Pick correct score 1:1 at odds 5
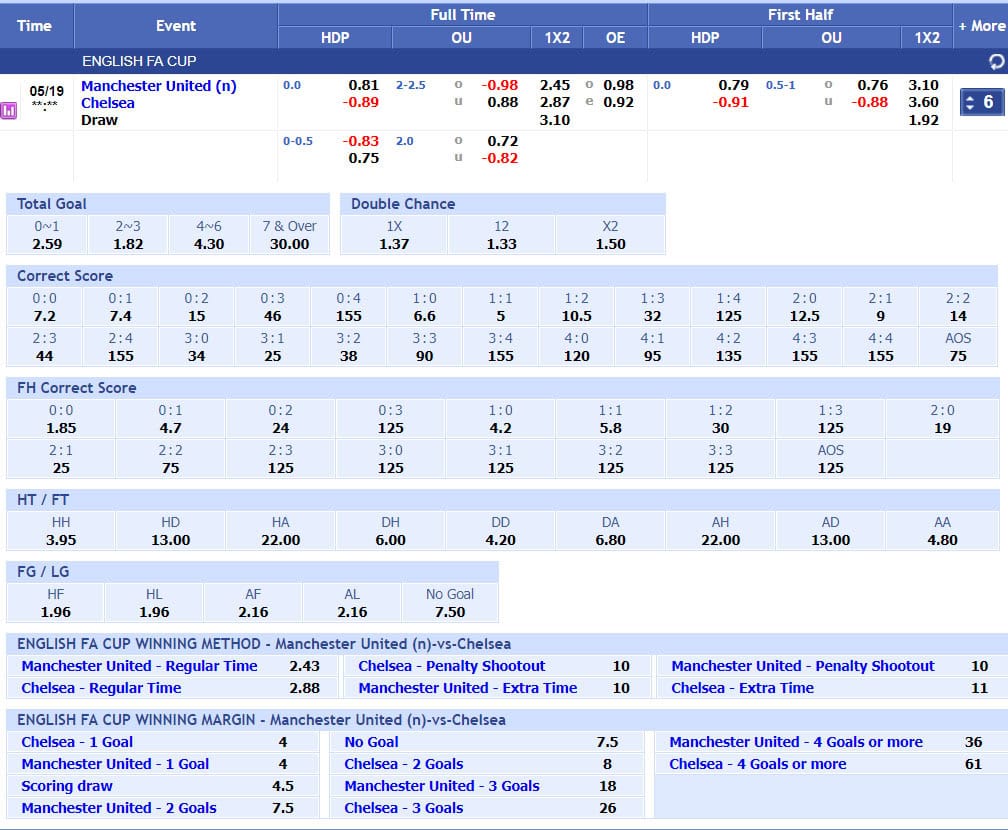 click(500, 316)
